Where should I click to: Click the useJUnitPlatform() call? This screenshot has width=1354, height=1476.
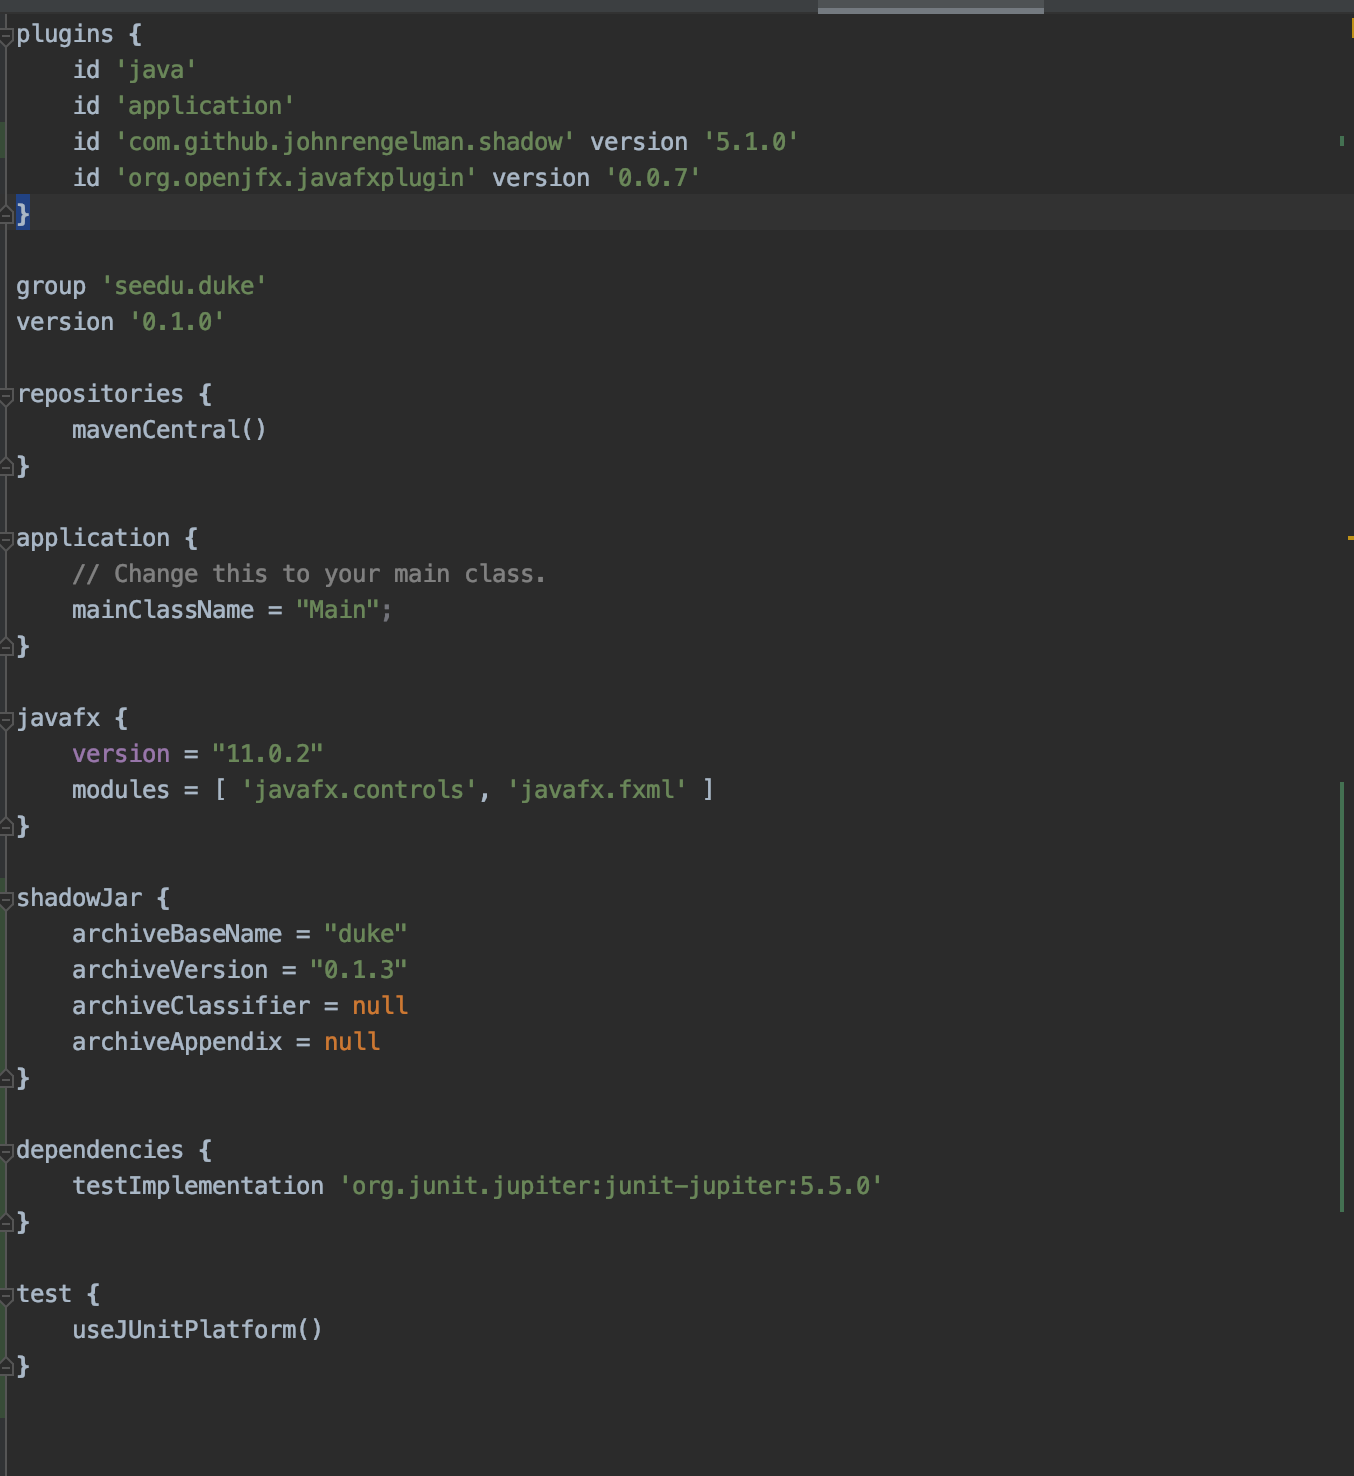coord(197,1330)
